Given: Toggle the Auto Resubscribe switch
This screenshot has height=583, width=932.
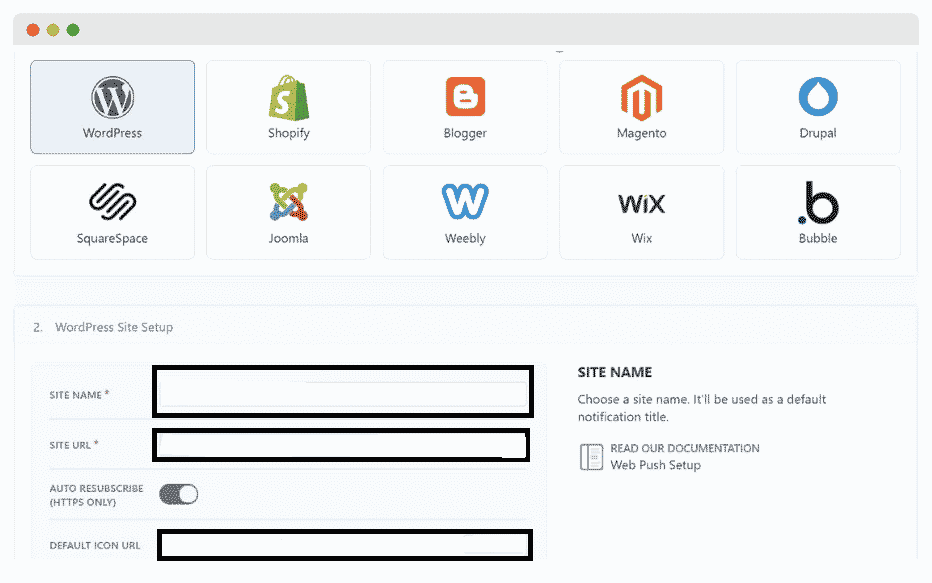Looking at the screenshot, I should click(x=178, y=494).
